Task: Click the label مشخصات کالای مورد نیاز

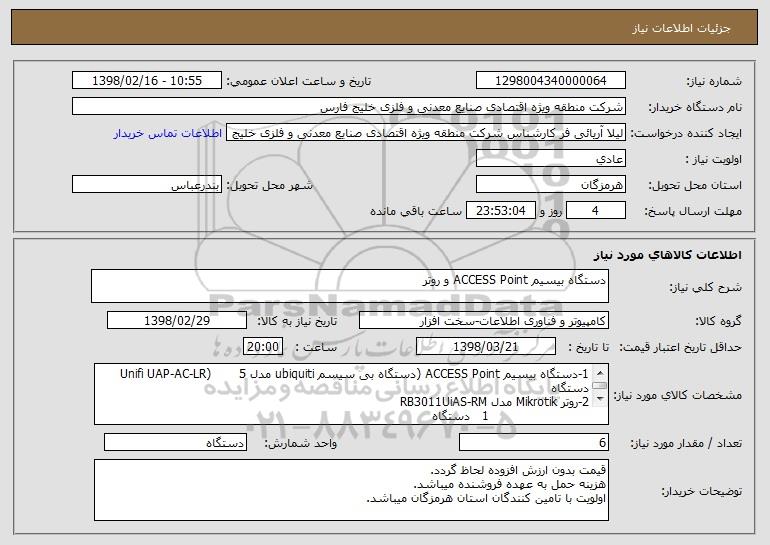Action: coord(679,395)
